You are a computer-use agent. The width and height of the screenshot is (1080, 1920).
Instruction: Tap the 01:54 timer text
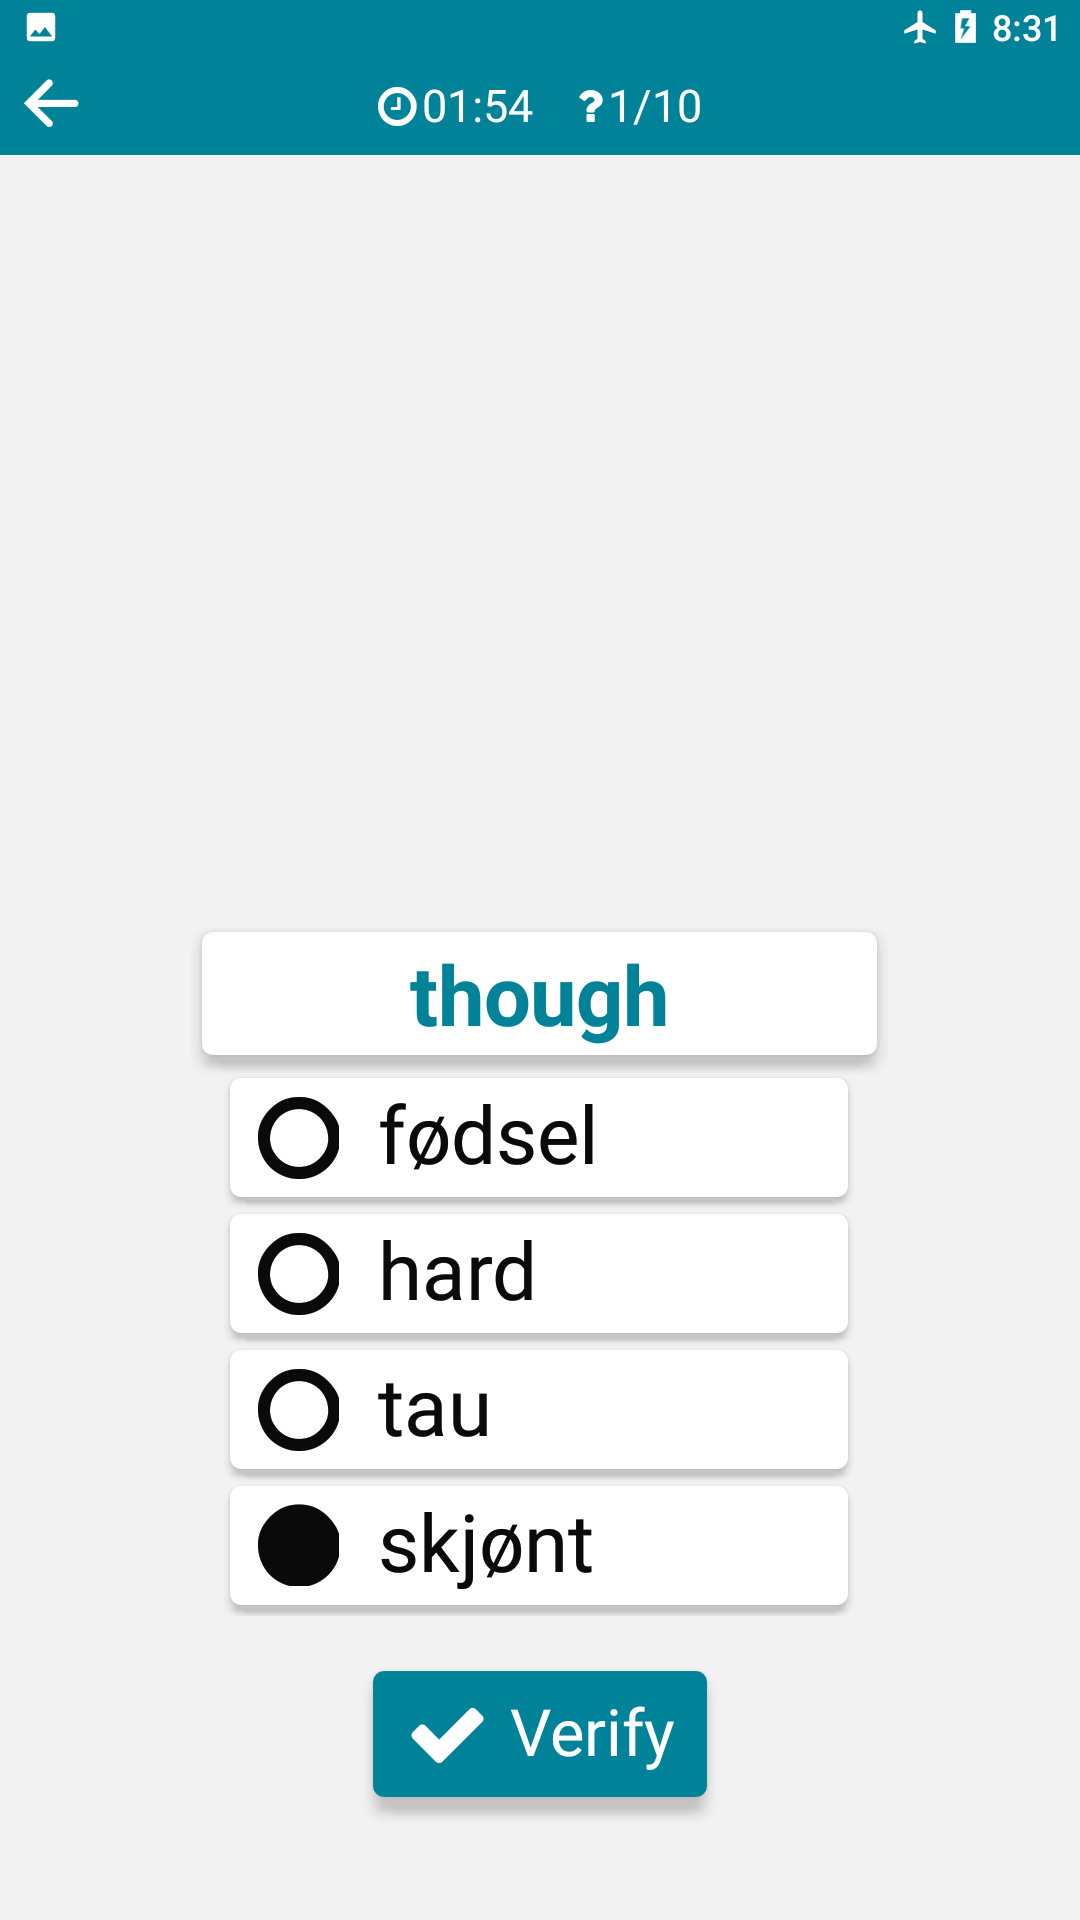click(478, 107)
